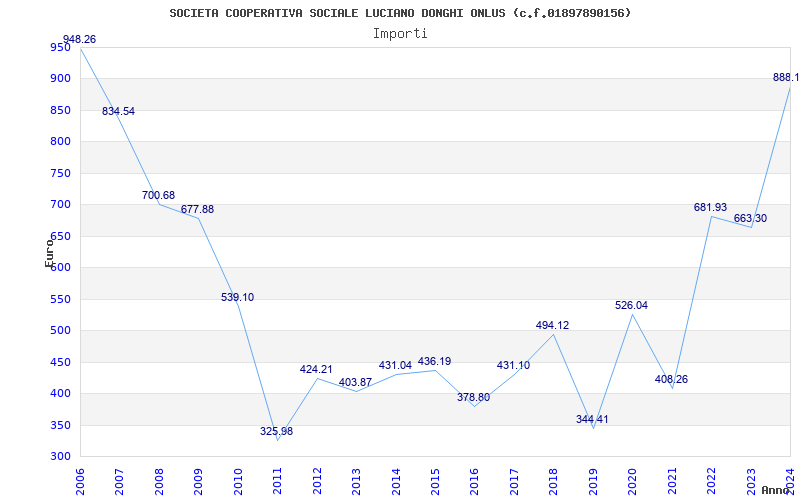800x500 pixels.
Task: Click the 888.1 value label for 2024
Action: pos(786,78)
